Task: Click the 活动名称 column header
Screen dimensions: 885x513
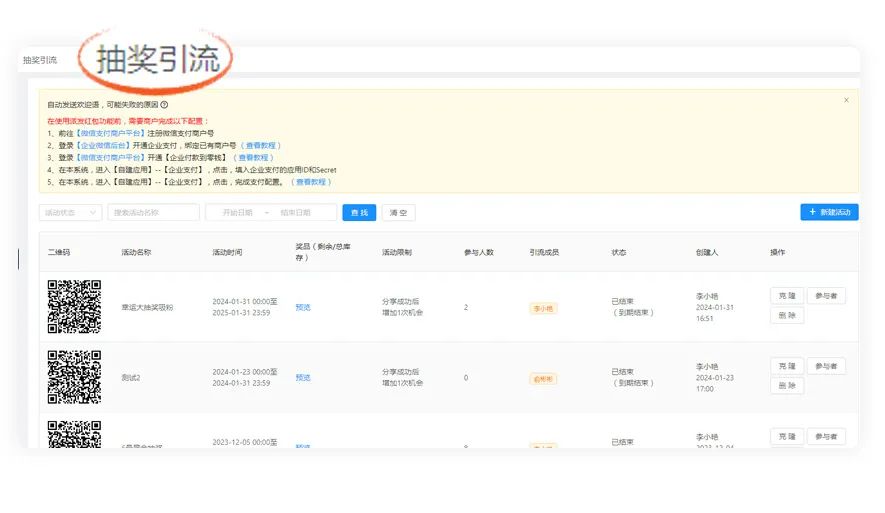Action: 136,252
